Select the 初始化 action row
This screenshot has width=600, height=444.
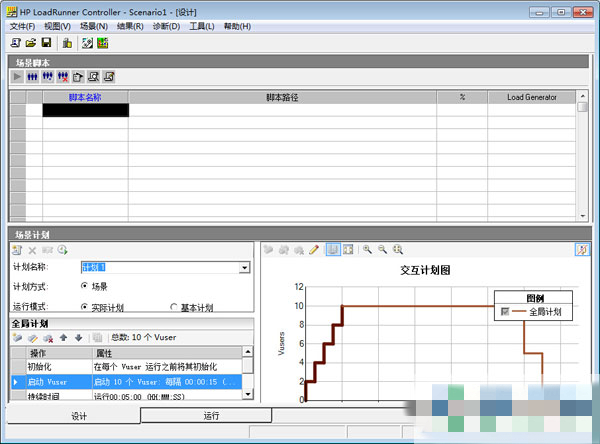point(127,367)
